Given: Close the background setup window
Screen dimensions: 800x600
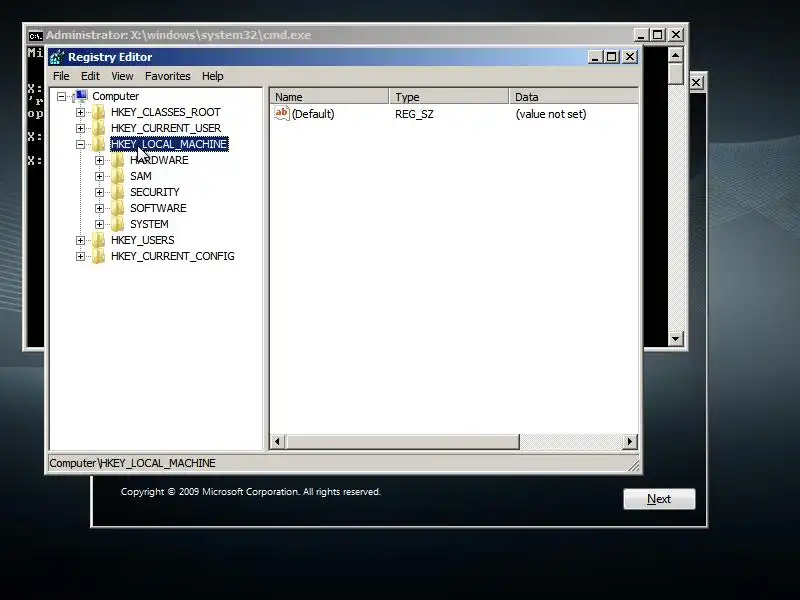Looking at the screenshot, I should pyautogui.click(x=696, y=83).
